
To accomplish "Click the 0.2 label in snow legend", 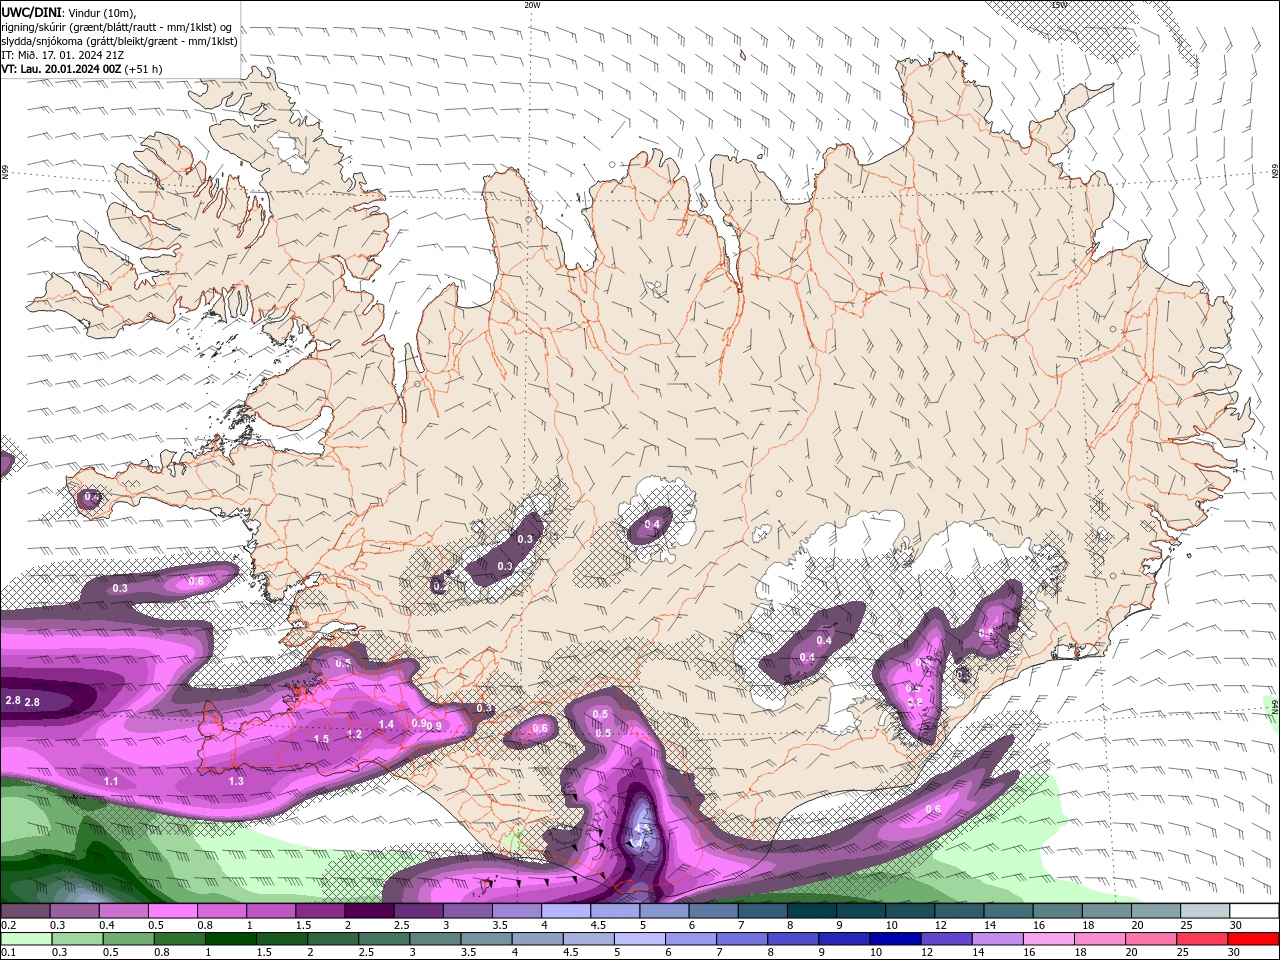I will coord(8,925).
